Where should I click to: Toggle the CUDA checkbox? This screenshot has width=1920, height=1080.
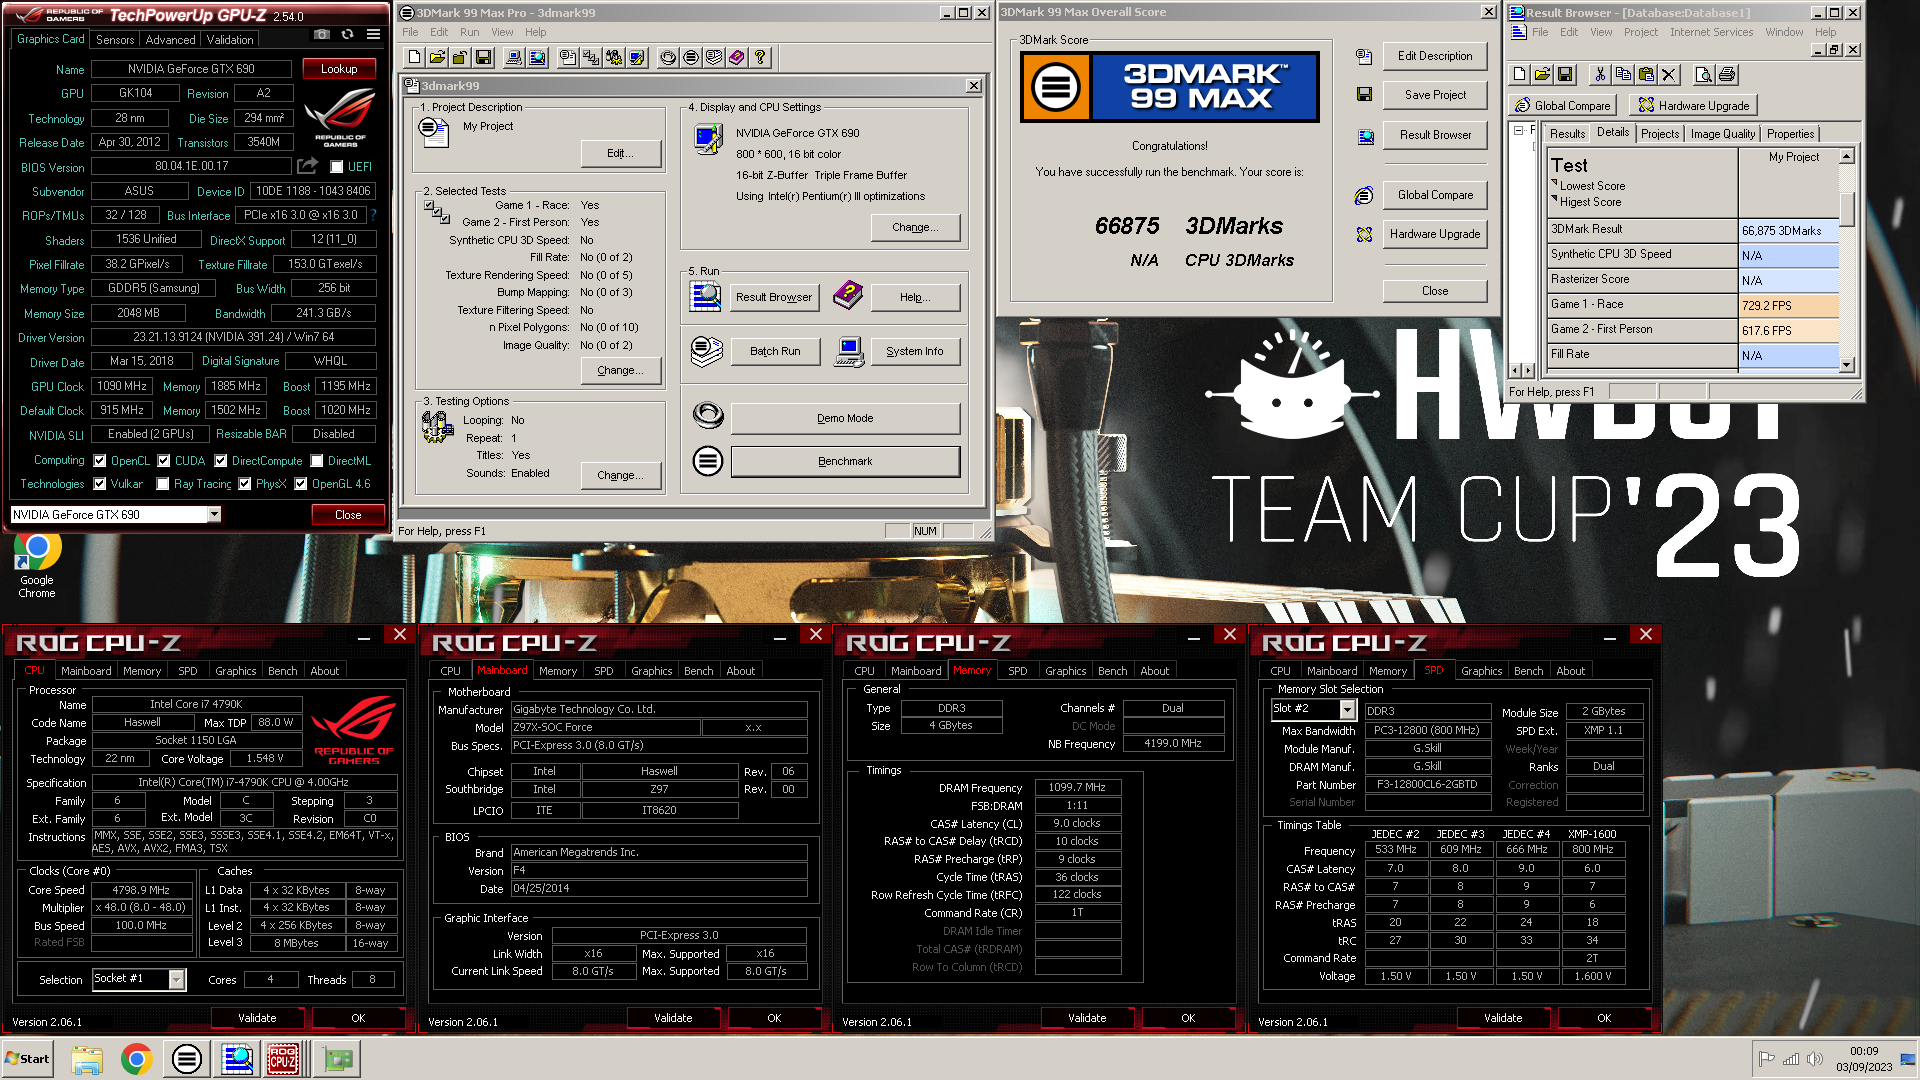click(x=164, y=461)
